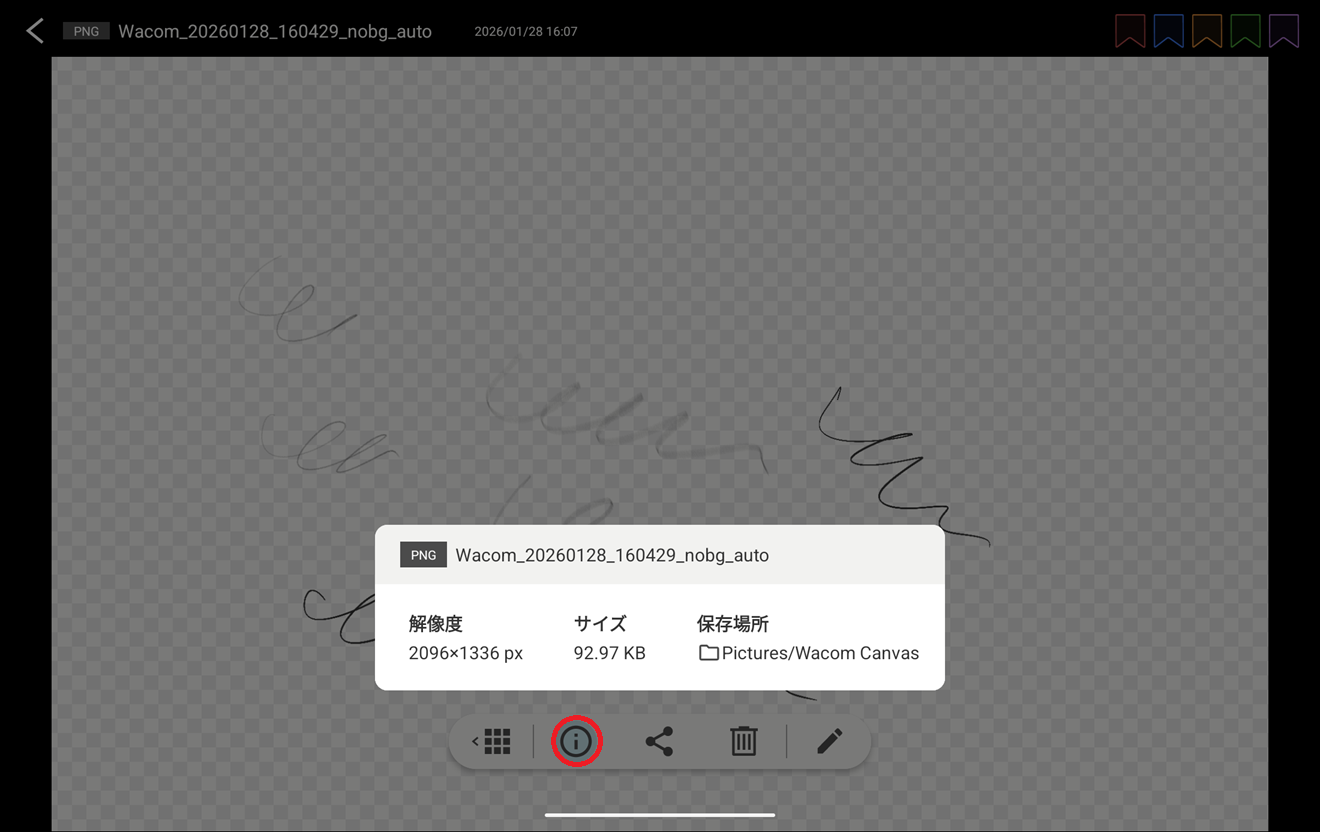The width and height of the screenshot is (1320, 832).
Task: Click the 解像度 label
Action: (x=436, y=624)
